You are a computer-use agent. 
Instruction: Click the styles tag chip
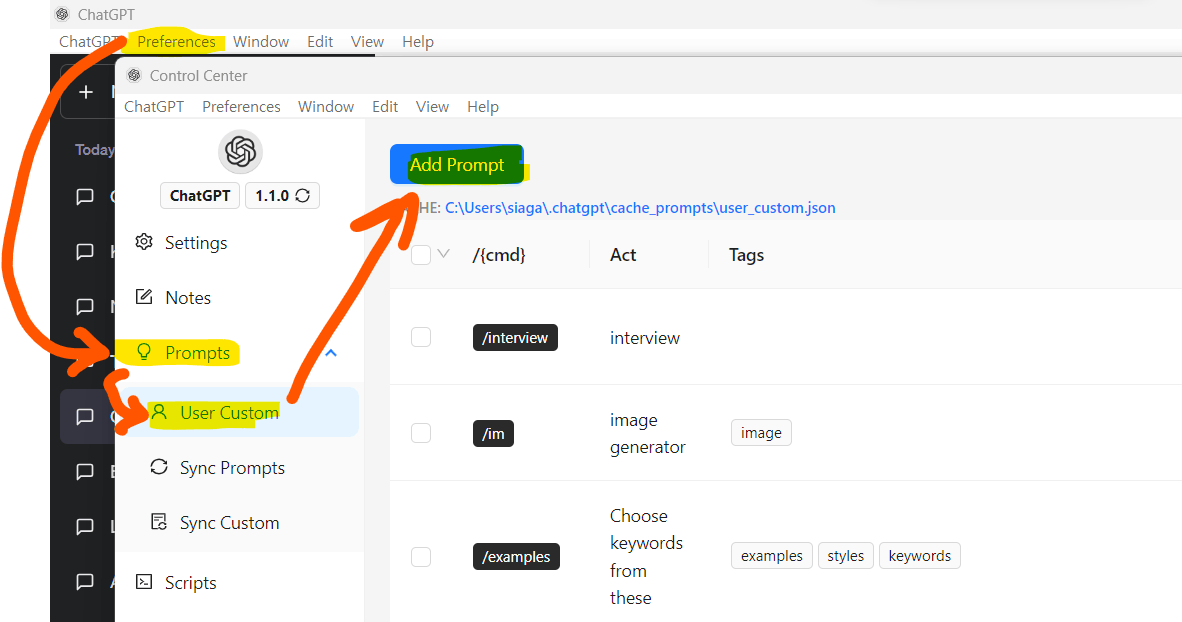[846, 556]
